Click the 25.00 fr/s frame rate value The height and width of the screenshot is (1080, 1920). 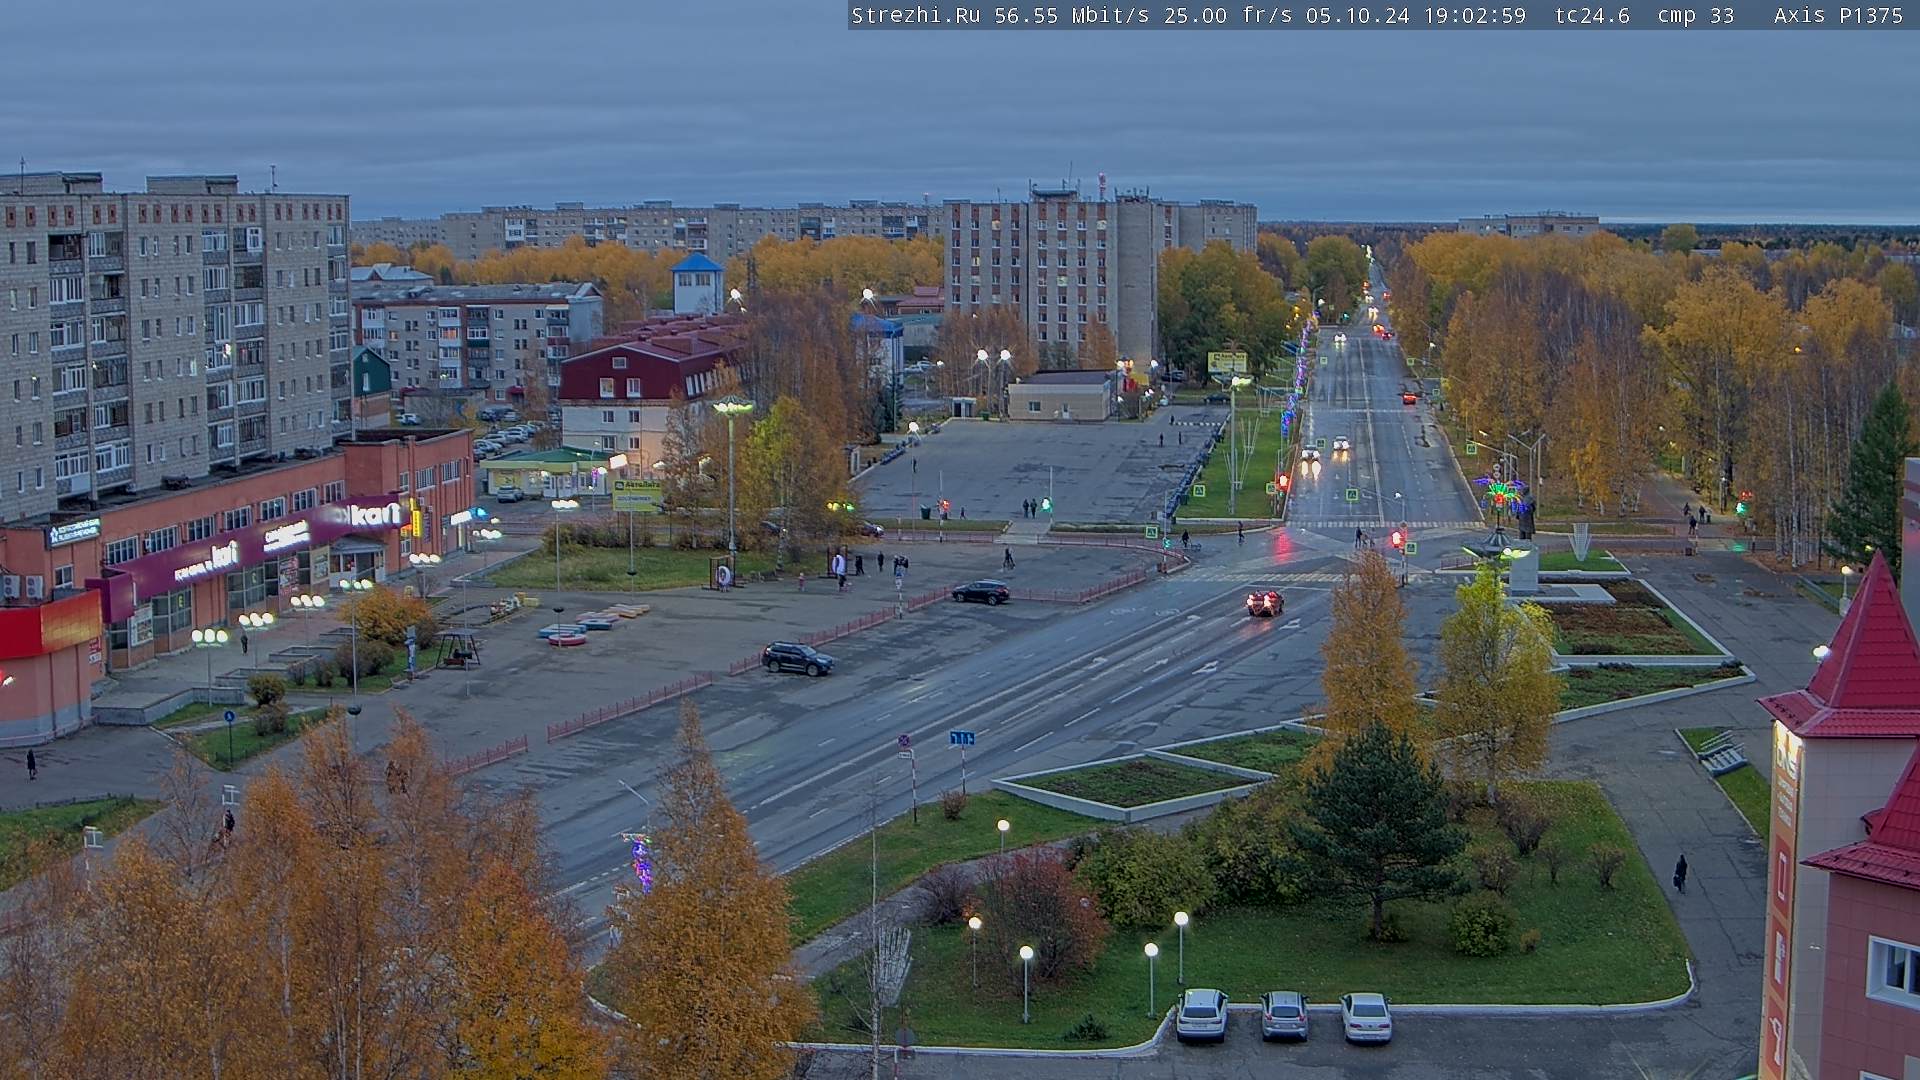(1228, 16)
